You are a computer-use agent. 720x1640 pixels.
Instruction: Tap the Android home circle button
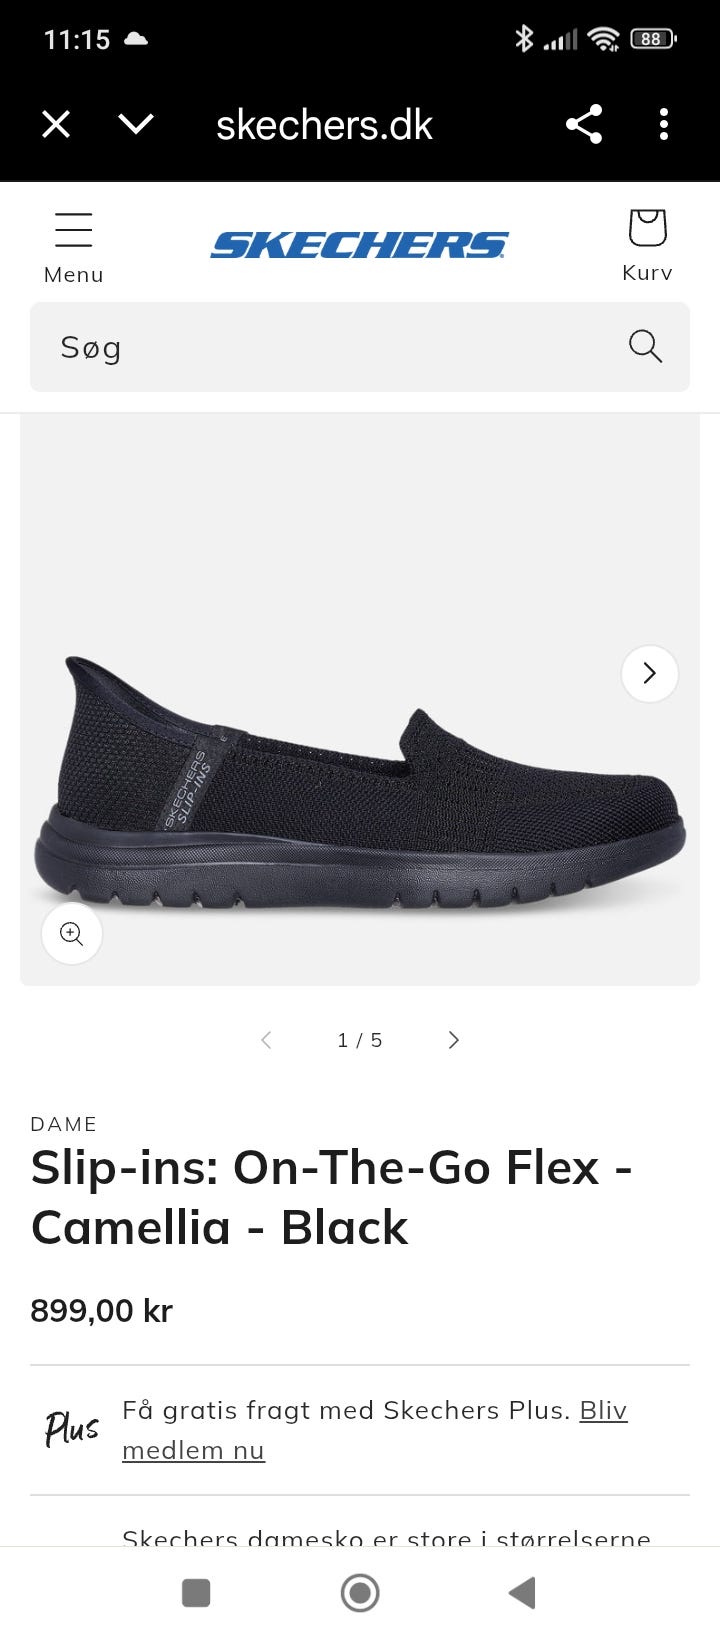(360, 1593)
